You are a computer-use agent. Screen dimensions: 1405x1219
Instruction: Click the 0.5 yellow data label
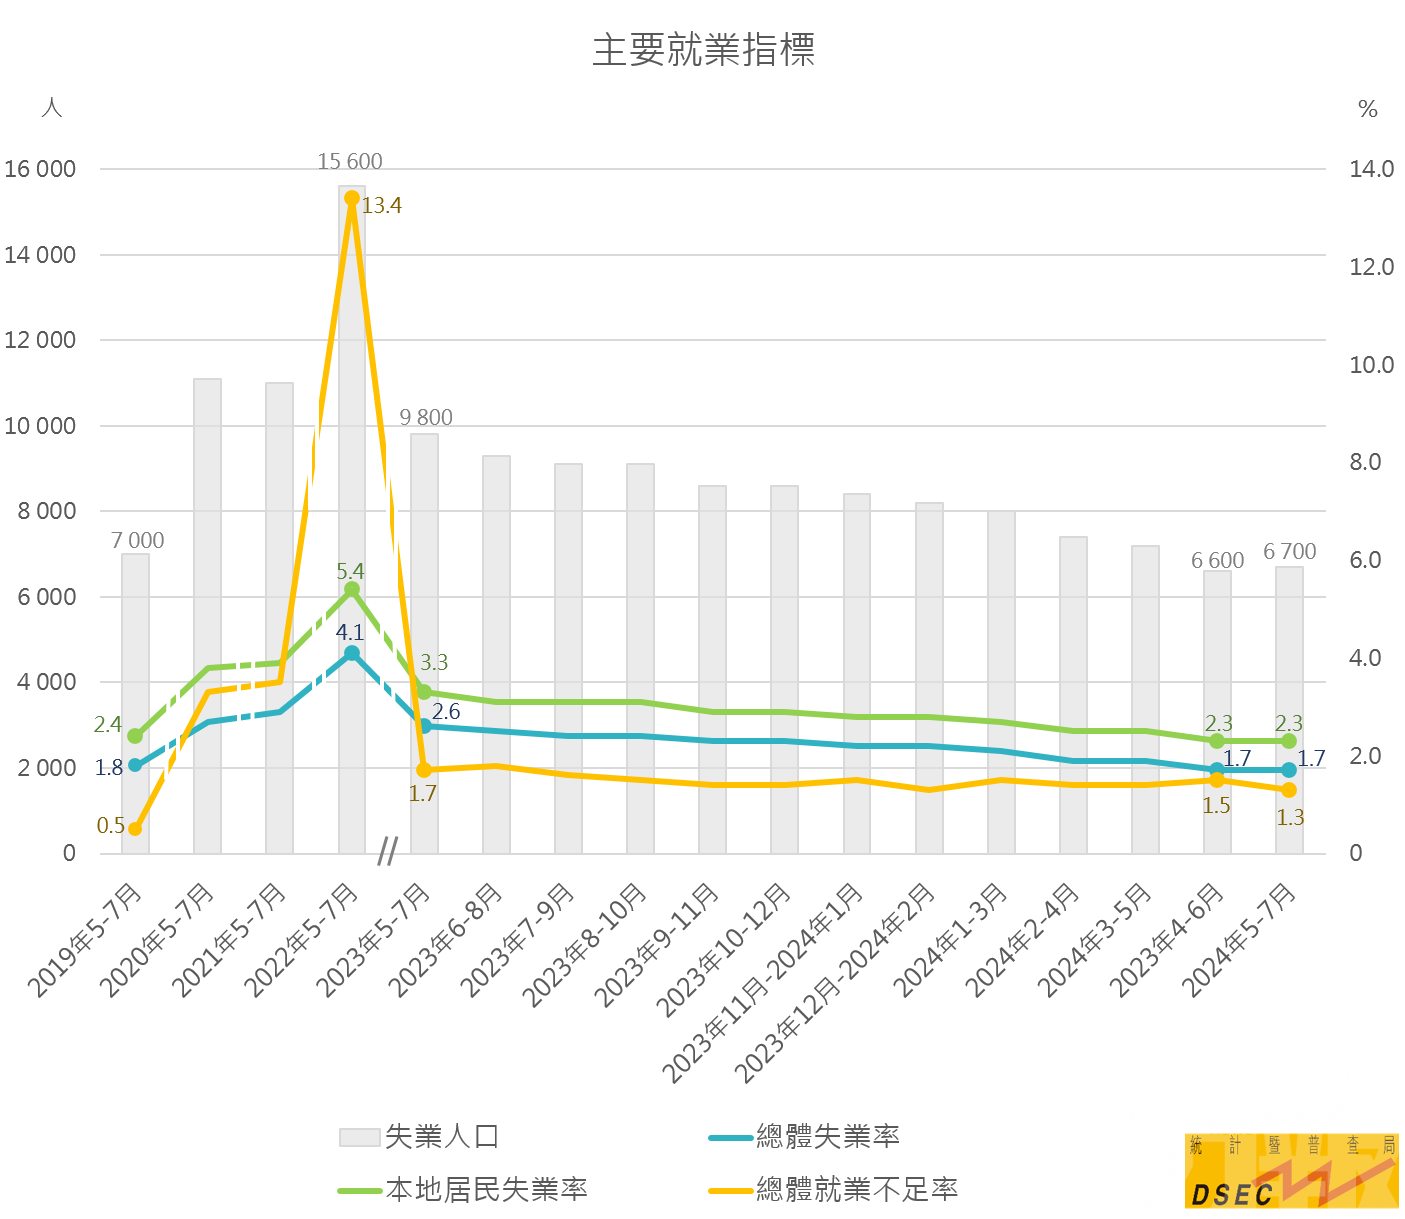[x=111, y=826]
